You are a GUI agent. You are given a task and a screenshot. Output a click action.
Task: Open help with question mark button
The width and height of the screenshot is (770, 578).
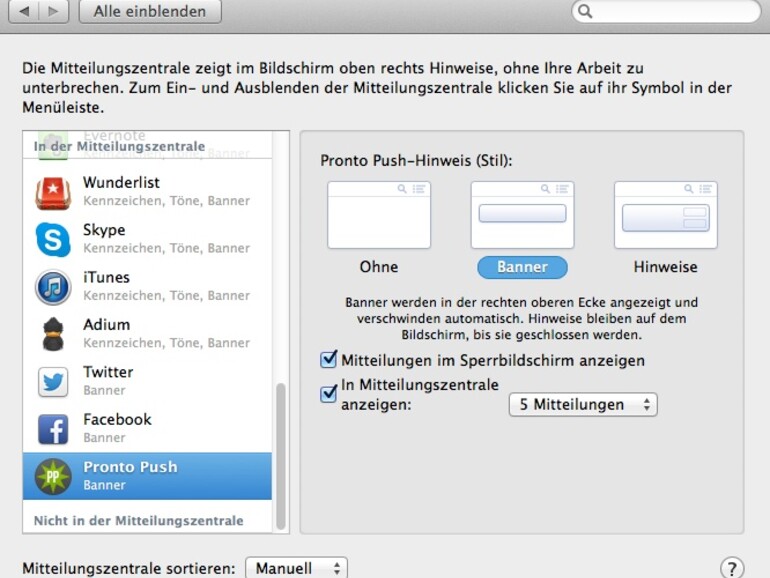pos(732,568)
